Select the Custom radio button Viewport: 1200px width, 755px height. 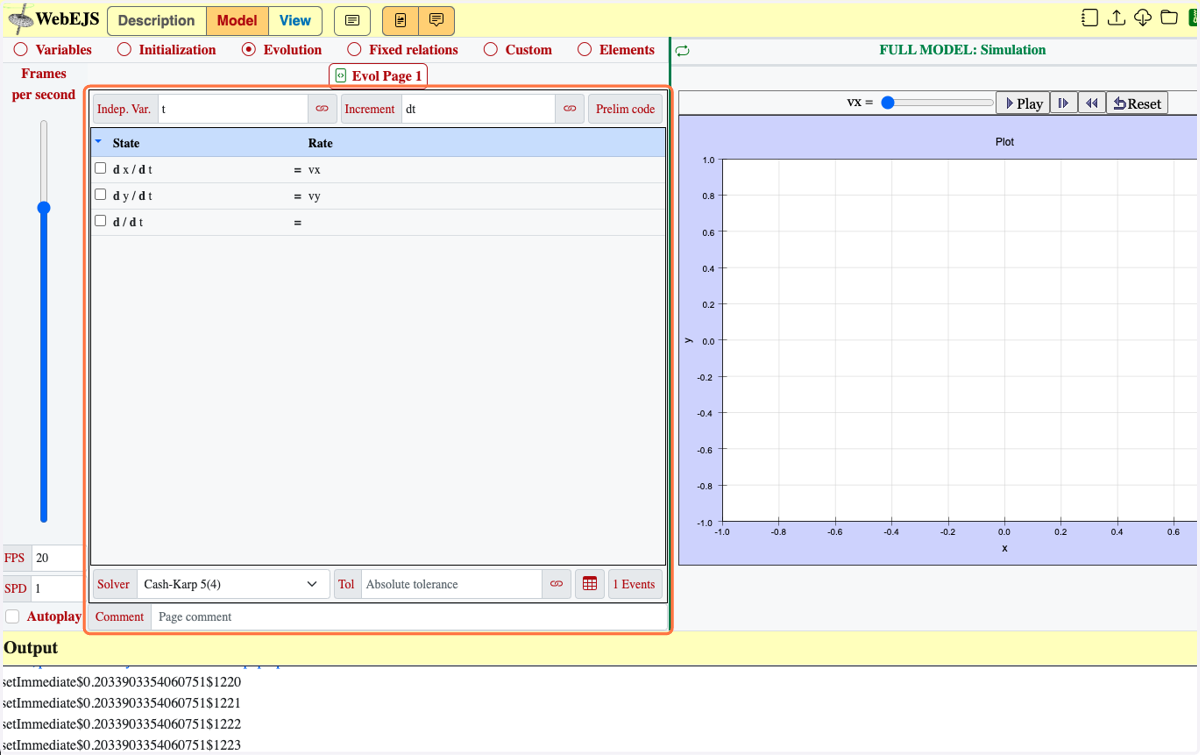490,49
